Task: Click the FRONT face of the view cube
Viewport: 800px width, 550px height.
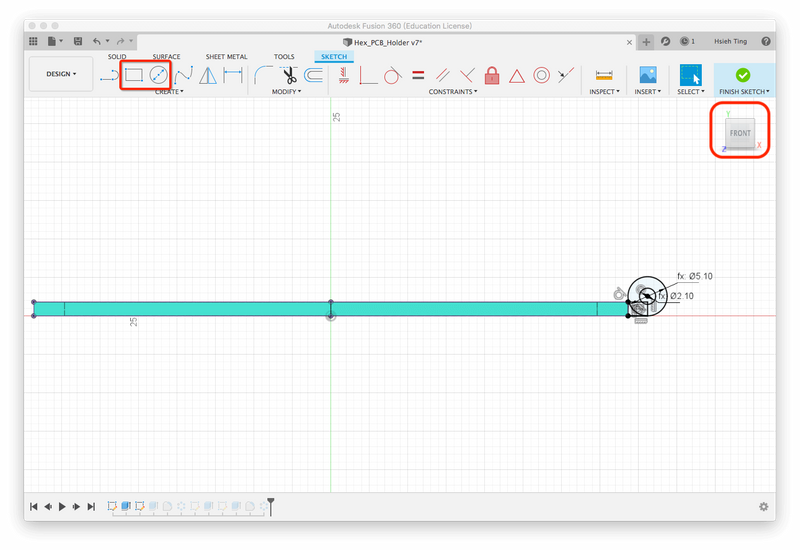Action: point(740,133)
